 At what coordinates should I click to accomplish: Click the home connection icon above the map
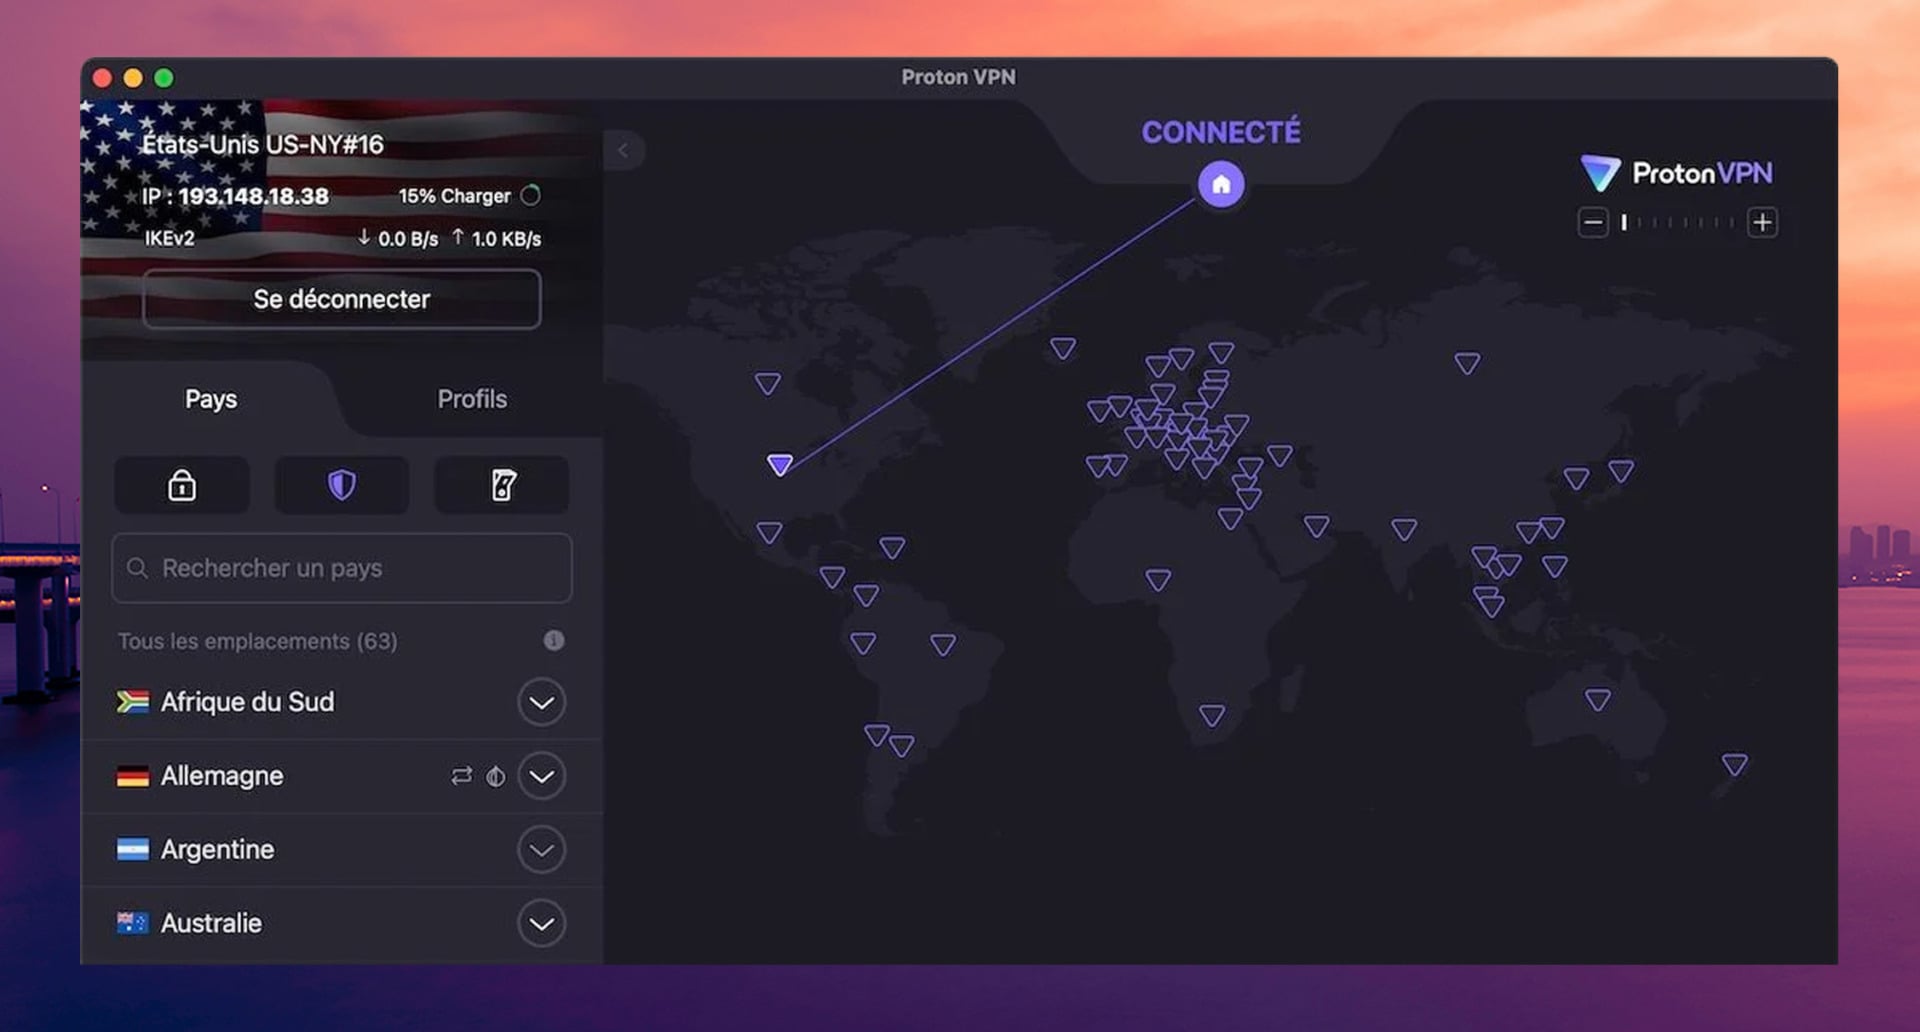click(1220, 183)
